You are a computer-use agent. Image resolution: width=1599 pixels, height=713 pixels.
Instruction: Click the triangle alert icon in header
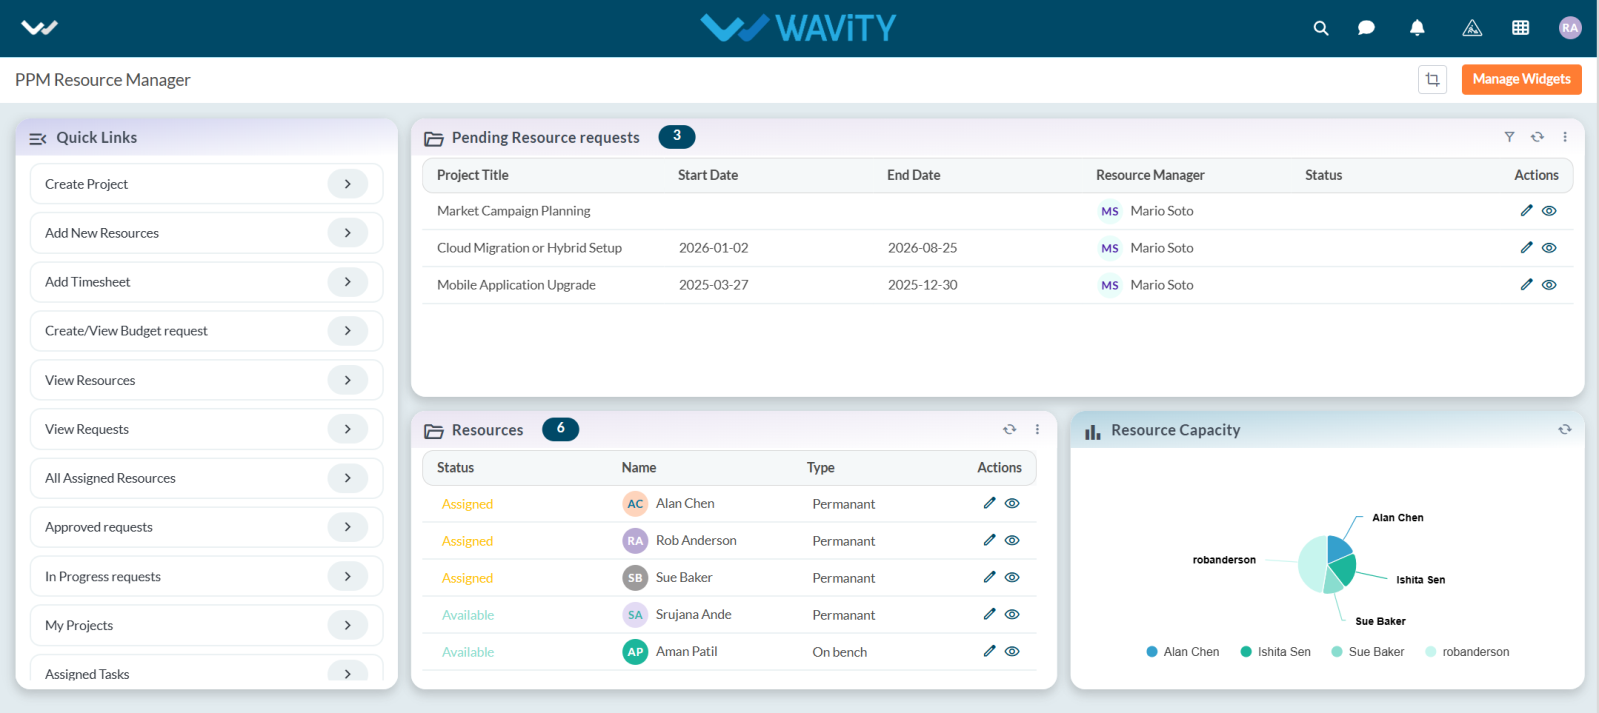point(1472,28)
